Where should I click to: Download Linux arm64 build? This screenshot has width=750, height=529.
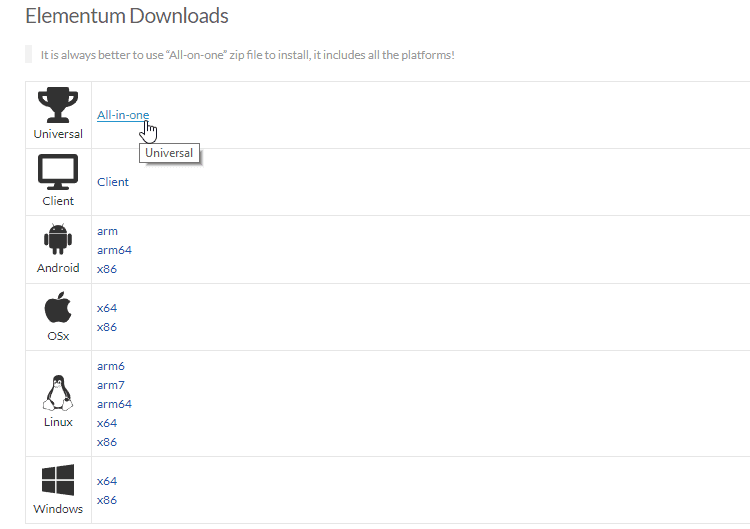(114, 404)
